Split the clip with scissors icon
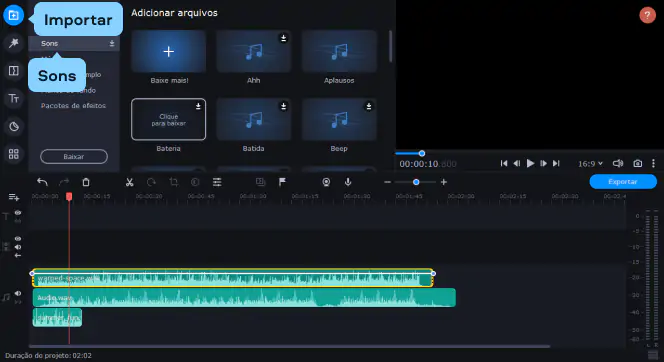 point(130,182)
